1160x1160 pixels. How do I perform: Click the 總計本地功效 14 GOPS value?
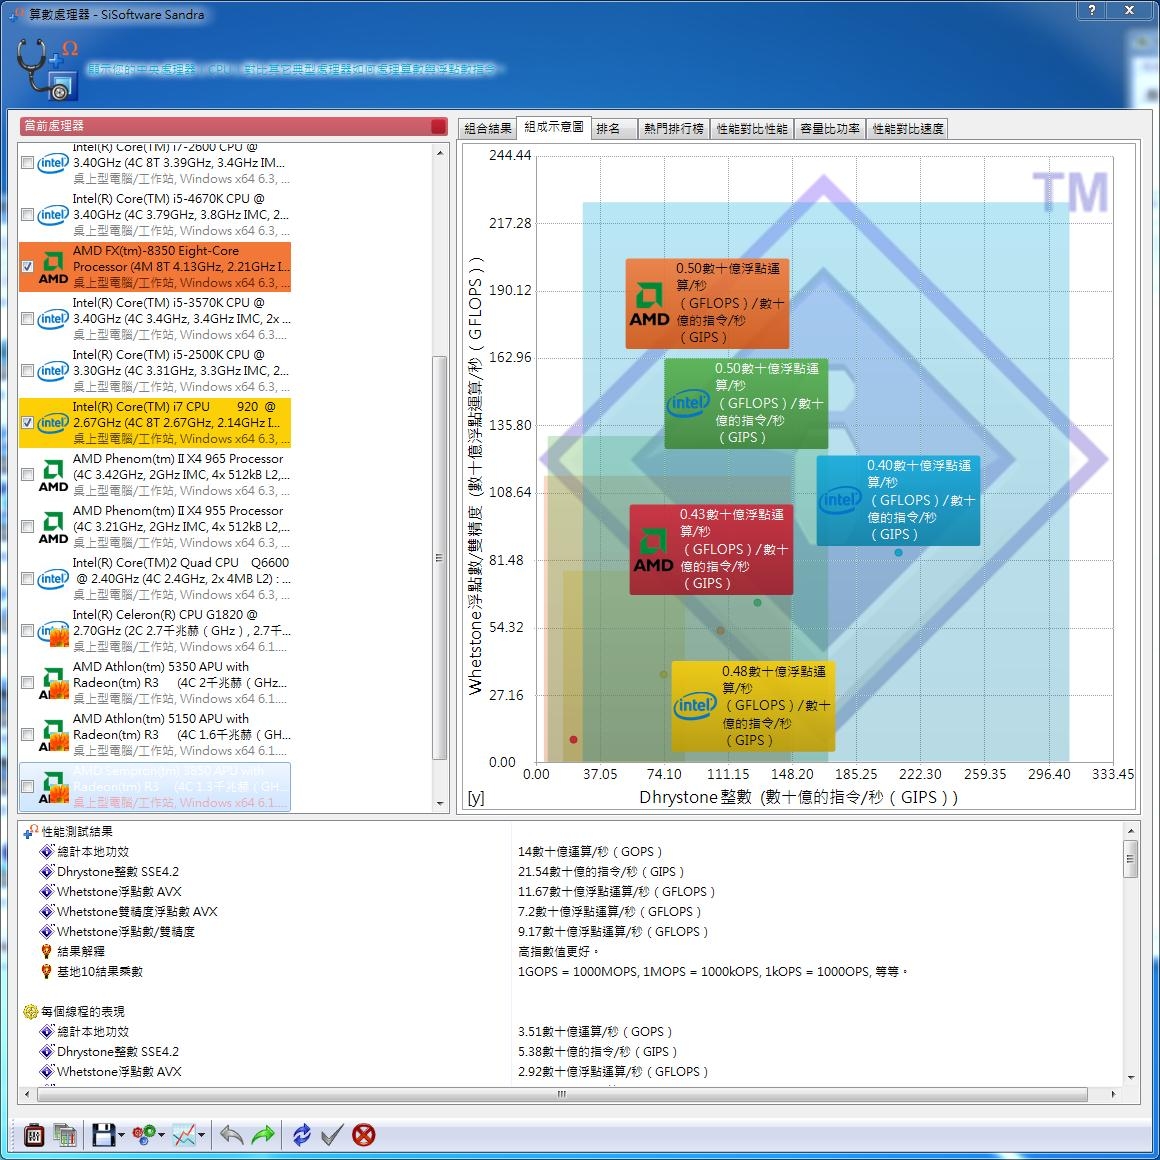coord(590,852)
